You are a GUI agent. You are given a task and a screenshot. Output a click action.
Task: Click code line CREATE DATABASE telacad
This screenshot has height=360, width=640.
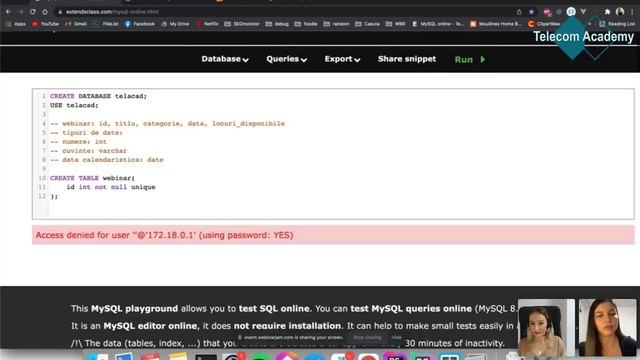point(98,96)
